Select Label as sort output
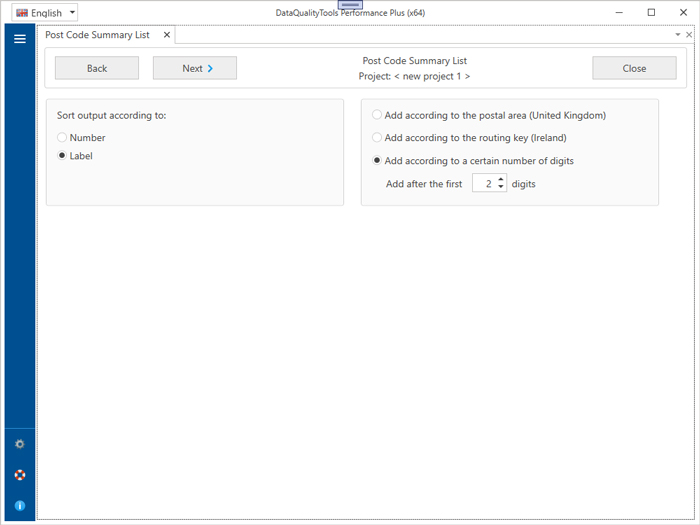The width and height of the screenshot is (700, 525). coord(63,156)
